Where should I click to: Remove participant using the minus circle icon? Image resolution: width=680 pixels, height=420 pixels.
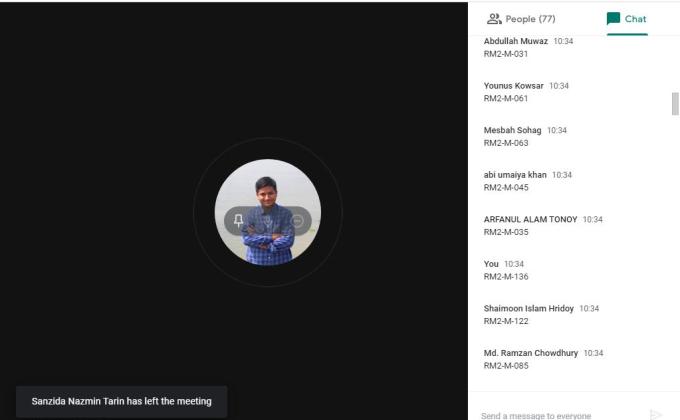(x=297, y=220)
